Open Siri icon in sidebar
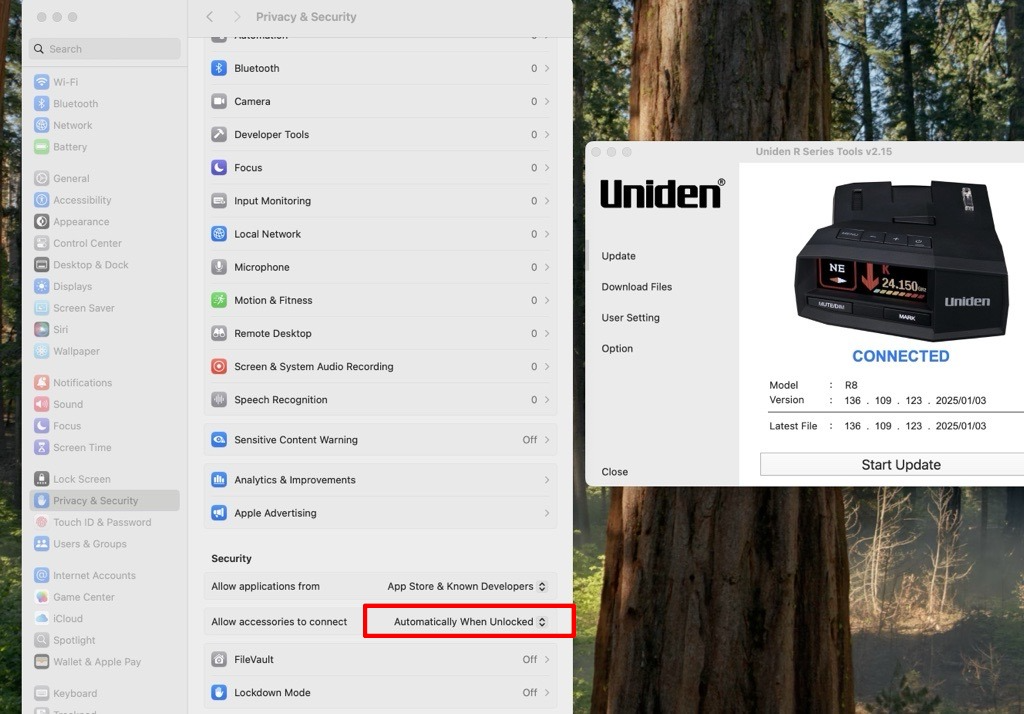Screen dimensions: 1024x714 pyautogui.click(x=42, y=329)
